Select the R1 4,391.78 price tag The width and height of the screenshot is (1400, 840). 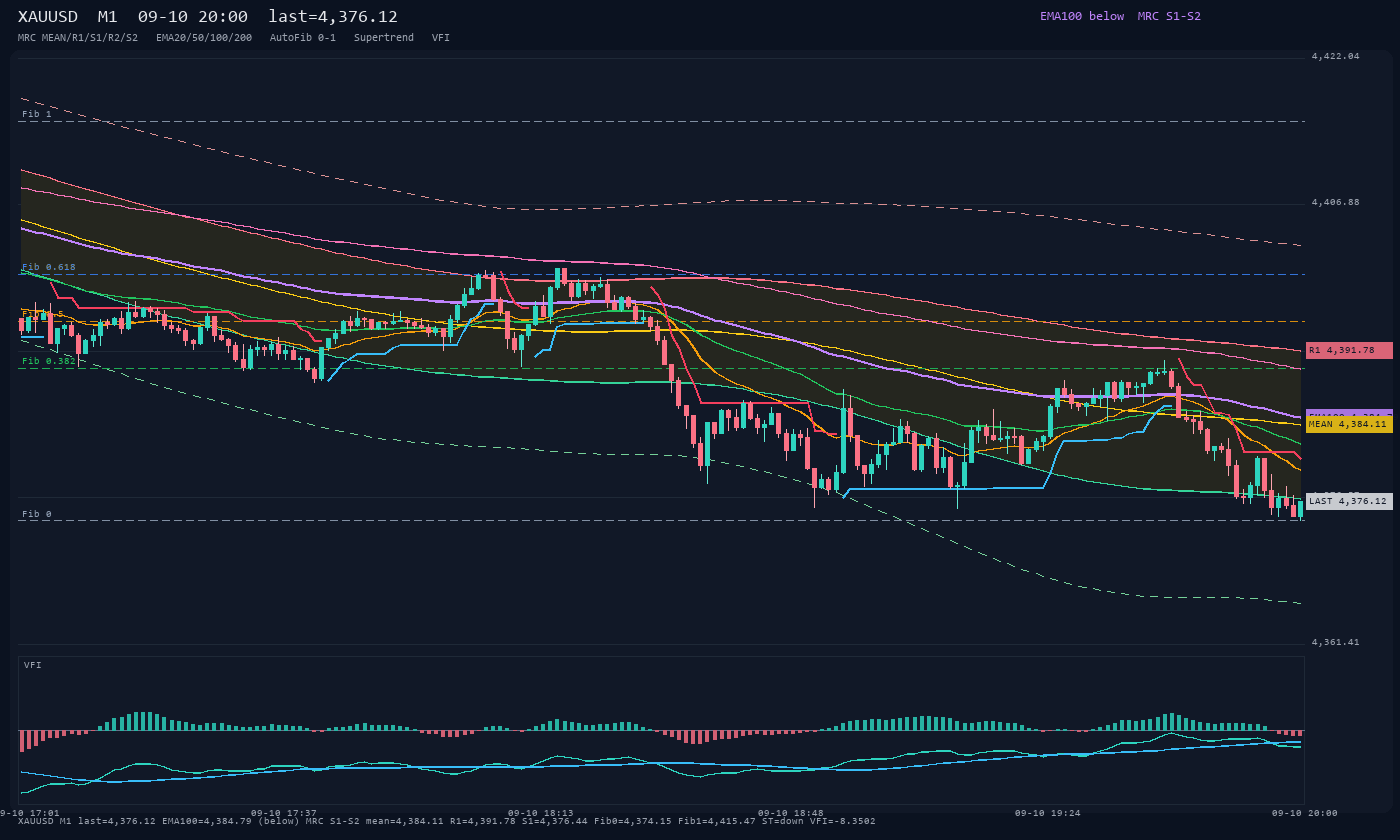point(1349,350)
